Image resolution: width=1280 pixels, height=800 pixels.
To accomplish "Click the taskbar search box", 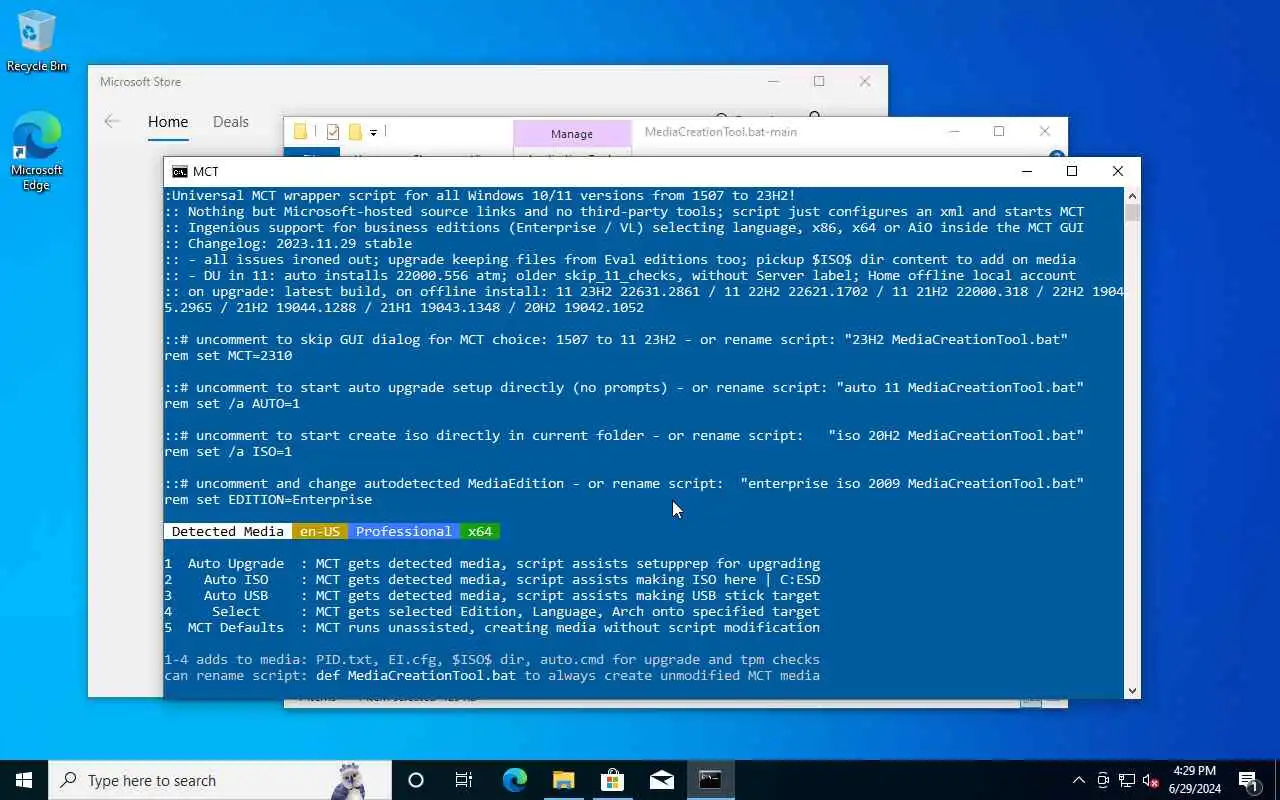I will (x=220, y=780).
